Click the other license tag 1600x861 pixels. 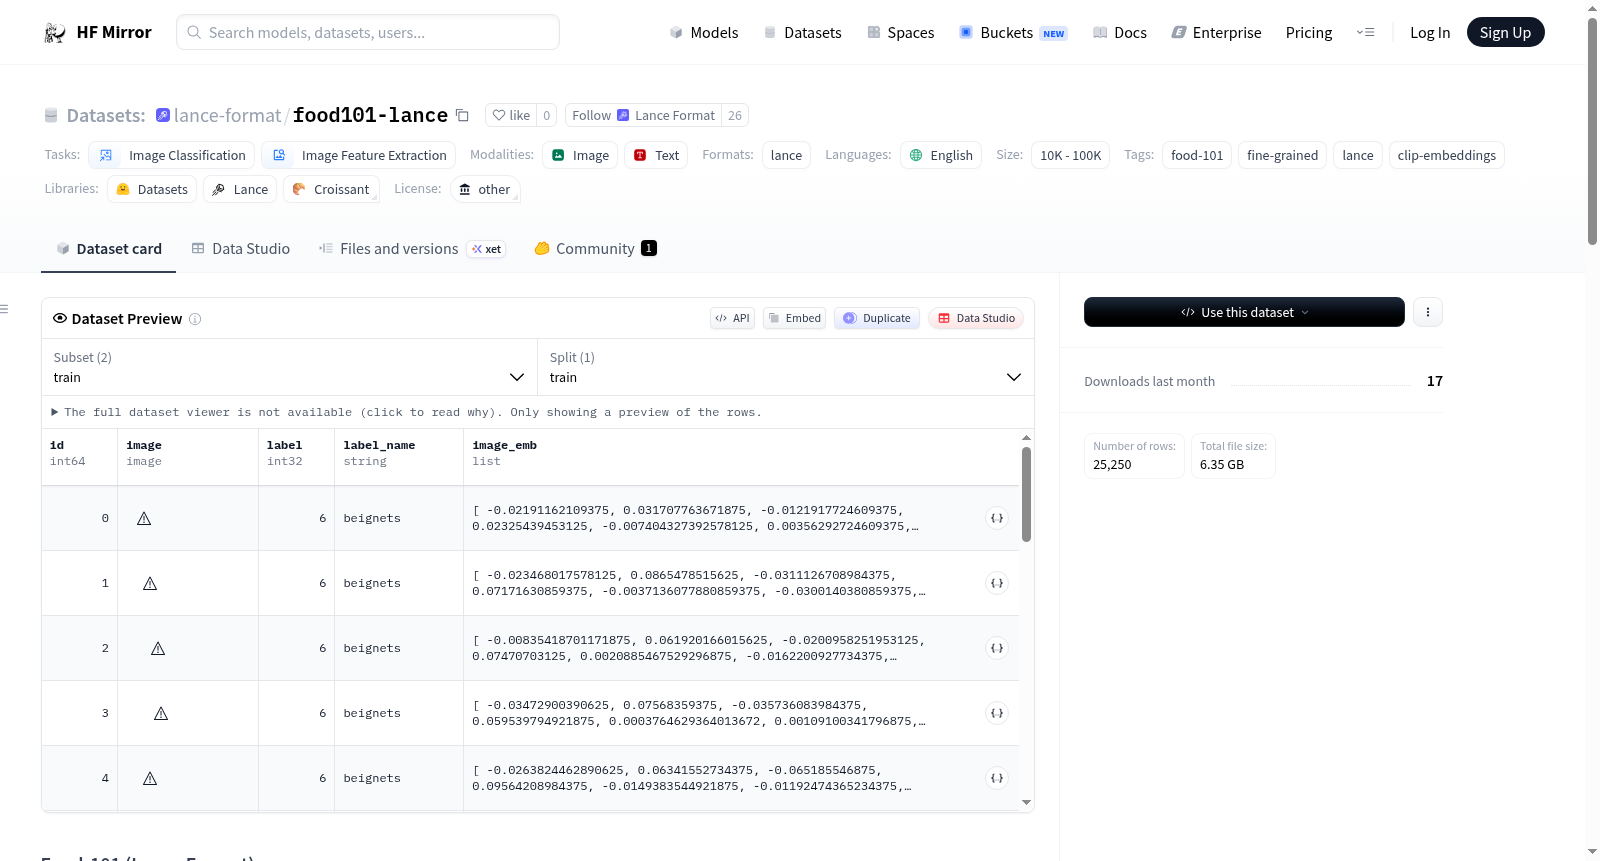pos(485,189)
